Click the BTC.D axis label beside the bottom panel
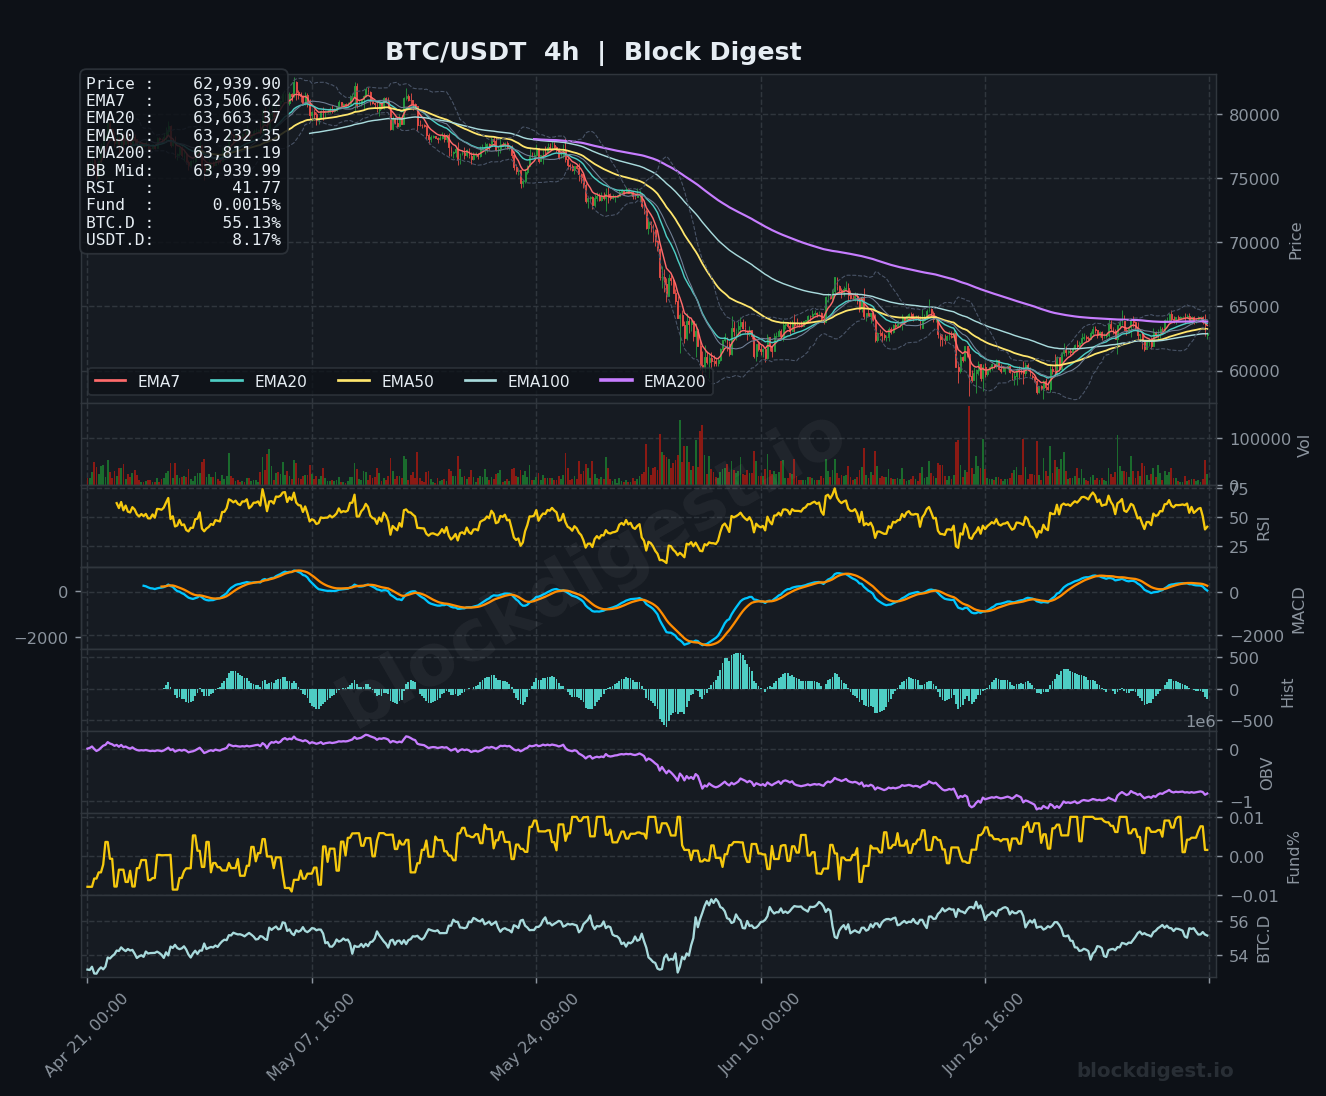 (x=1264, y=939)
